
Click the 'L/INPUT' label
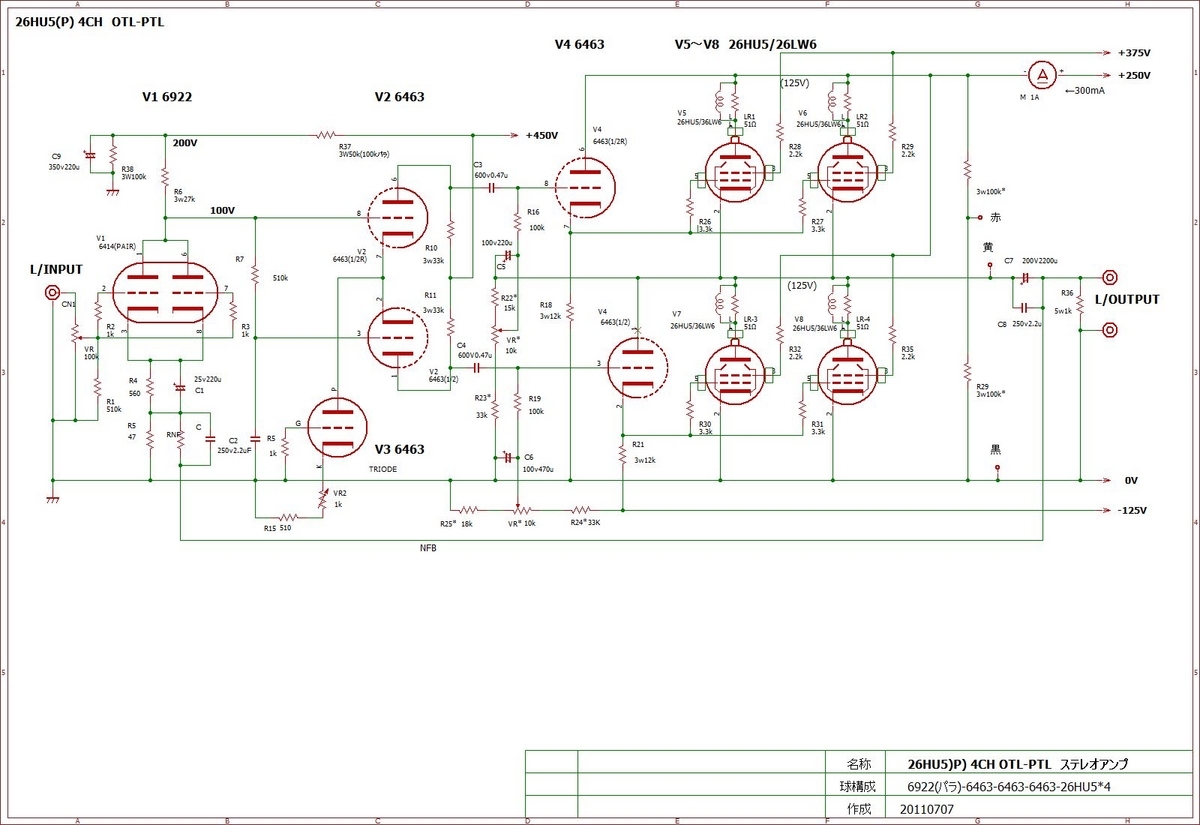[59, 270]
